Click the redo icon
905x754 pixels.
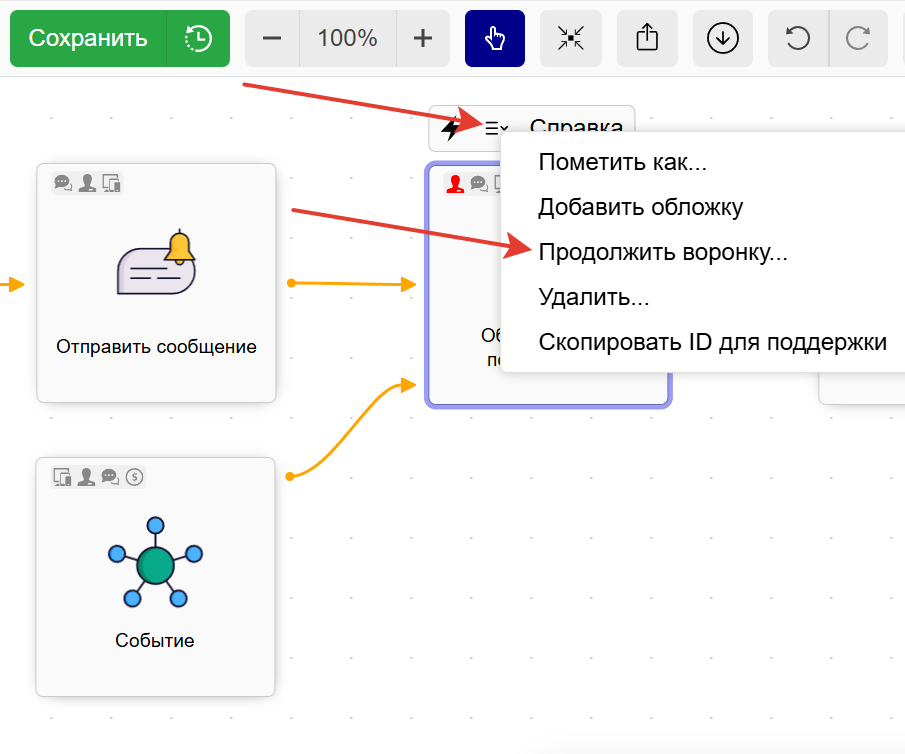click(858, 38)
